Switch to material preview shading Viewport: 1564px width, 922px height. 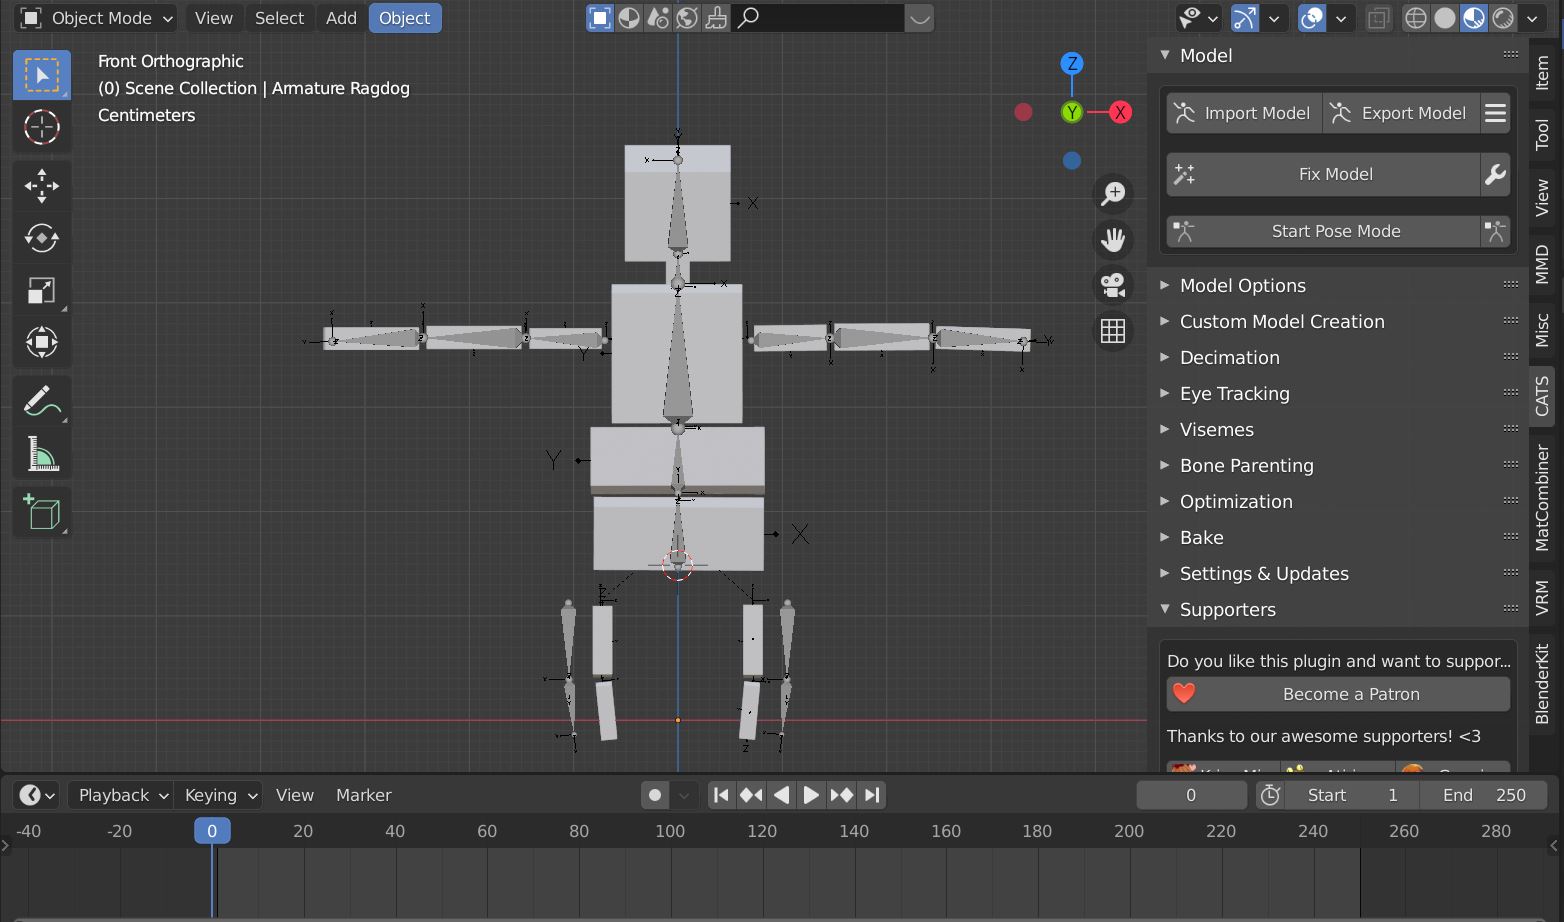click(x=1474, y=18)
